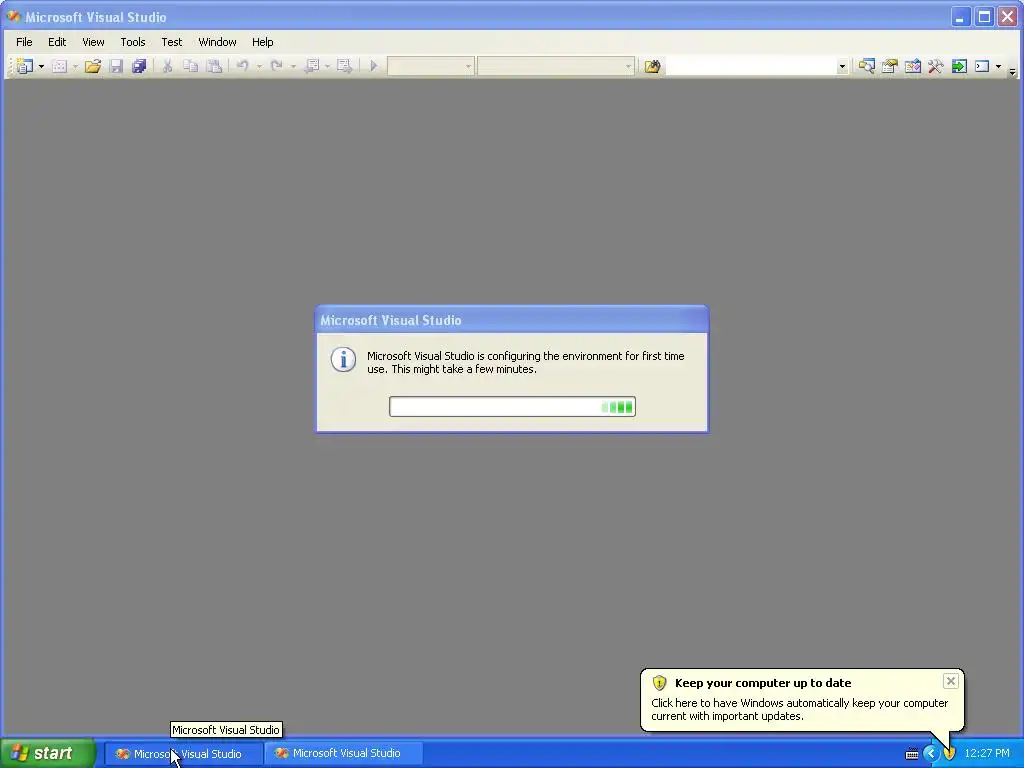Expand the other windows dropdown arrow

coord(999,66)
